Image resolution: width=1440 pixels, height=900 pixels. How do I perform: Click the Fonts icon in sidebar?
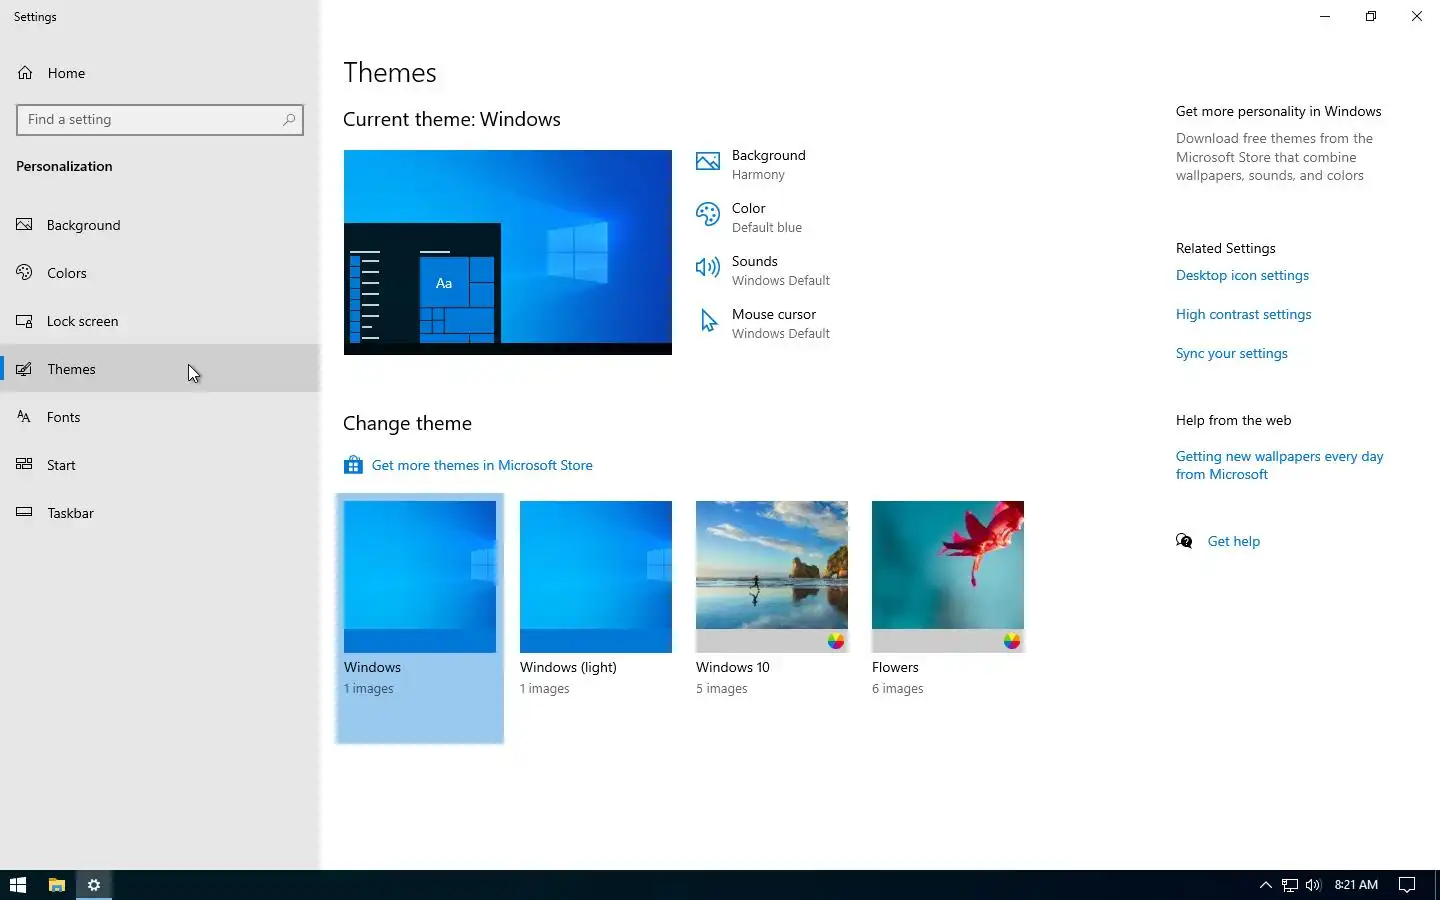tap(25, 417)
